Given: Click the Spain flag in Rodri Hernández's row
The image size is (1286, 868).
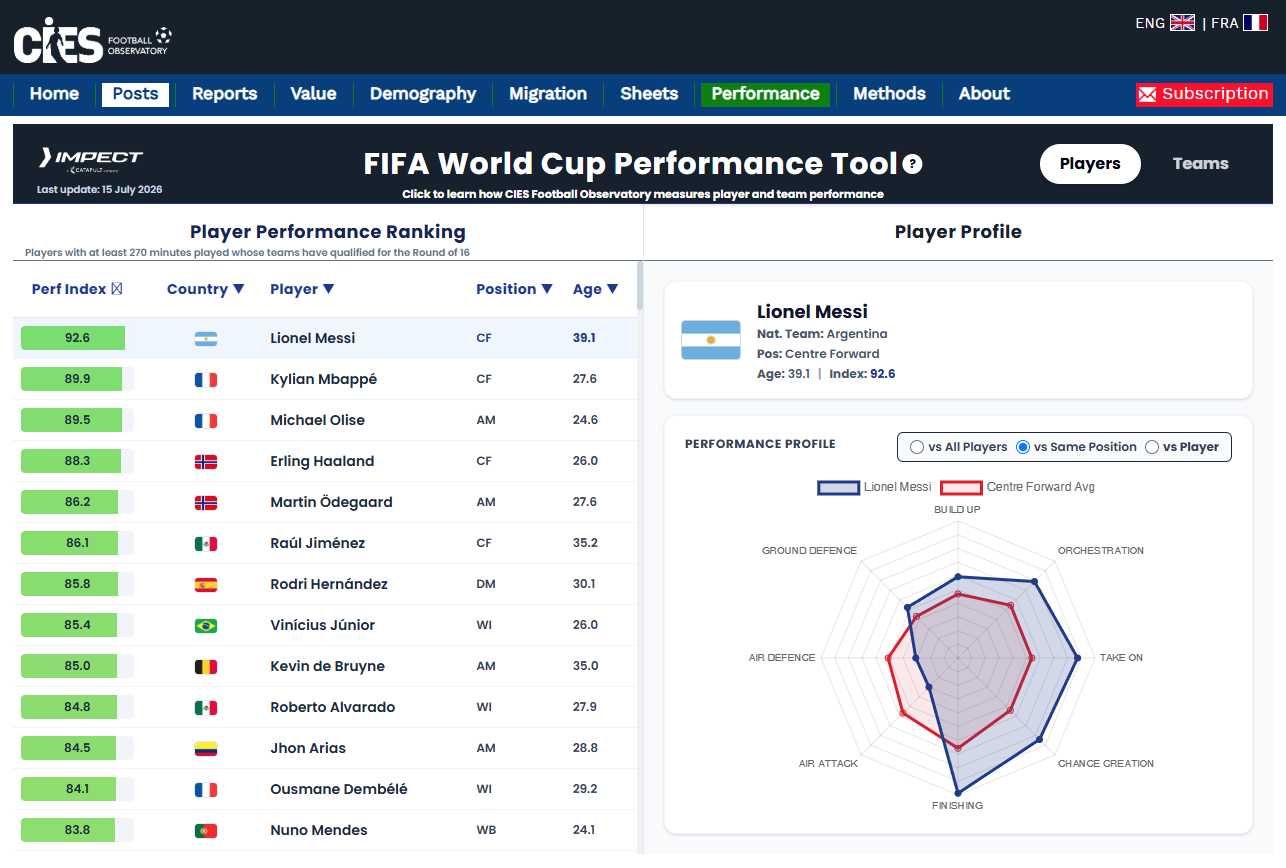Looking at the screenshot, I should 206,585.
